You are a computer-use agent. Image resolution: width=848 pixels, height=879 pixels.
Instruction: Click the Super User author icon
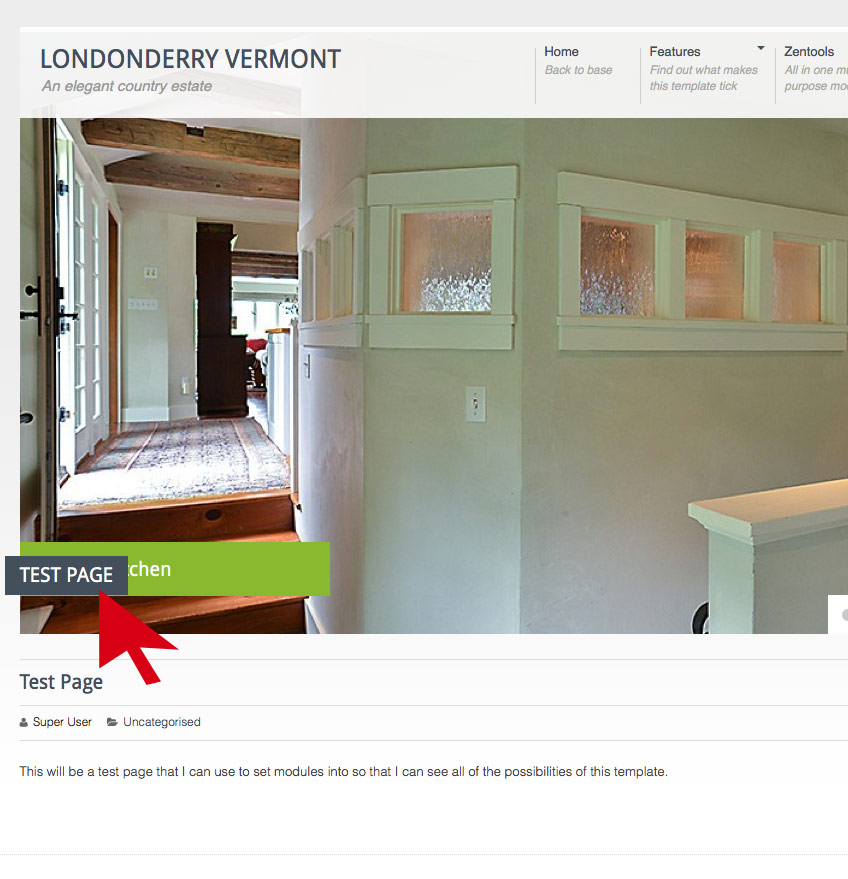(24, 723)
